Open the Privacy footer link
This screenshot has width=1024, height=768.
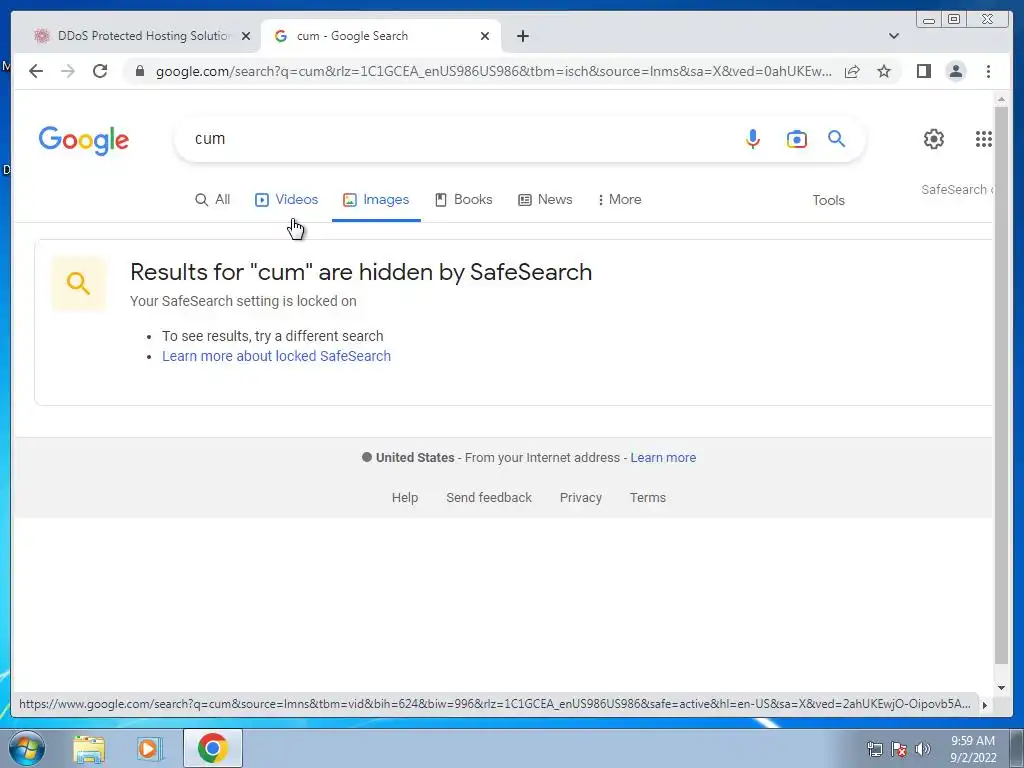(581, 498)
